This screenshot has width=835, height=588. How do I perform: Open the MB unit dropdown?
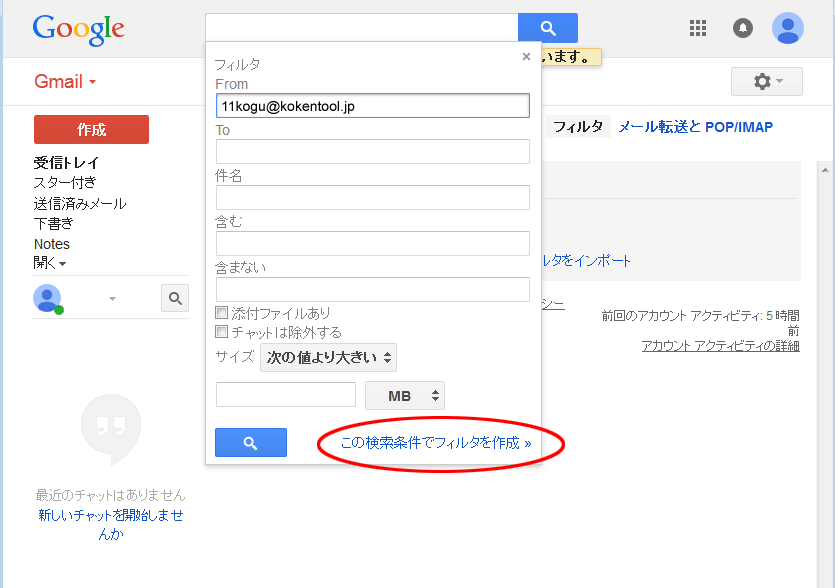coord(405,396)
